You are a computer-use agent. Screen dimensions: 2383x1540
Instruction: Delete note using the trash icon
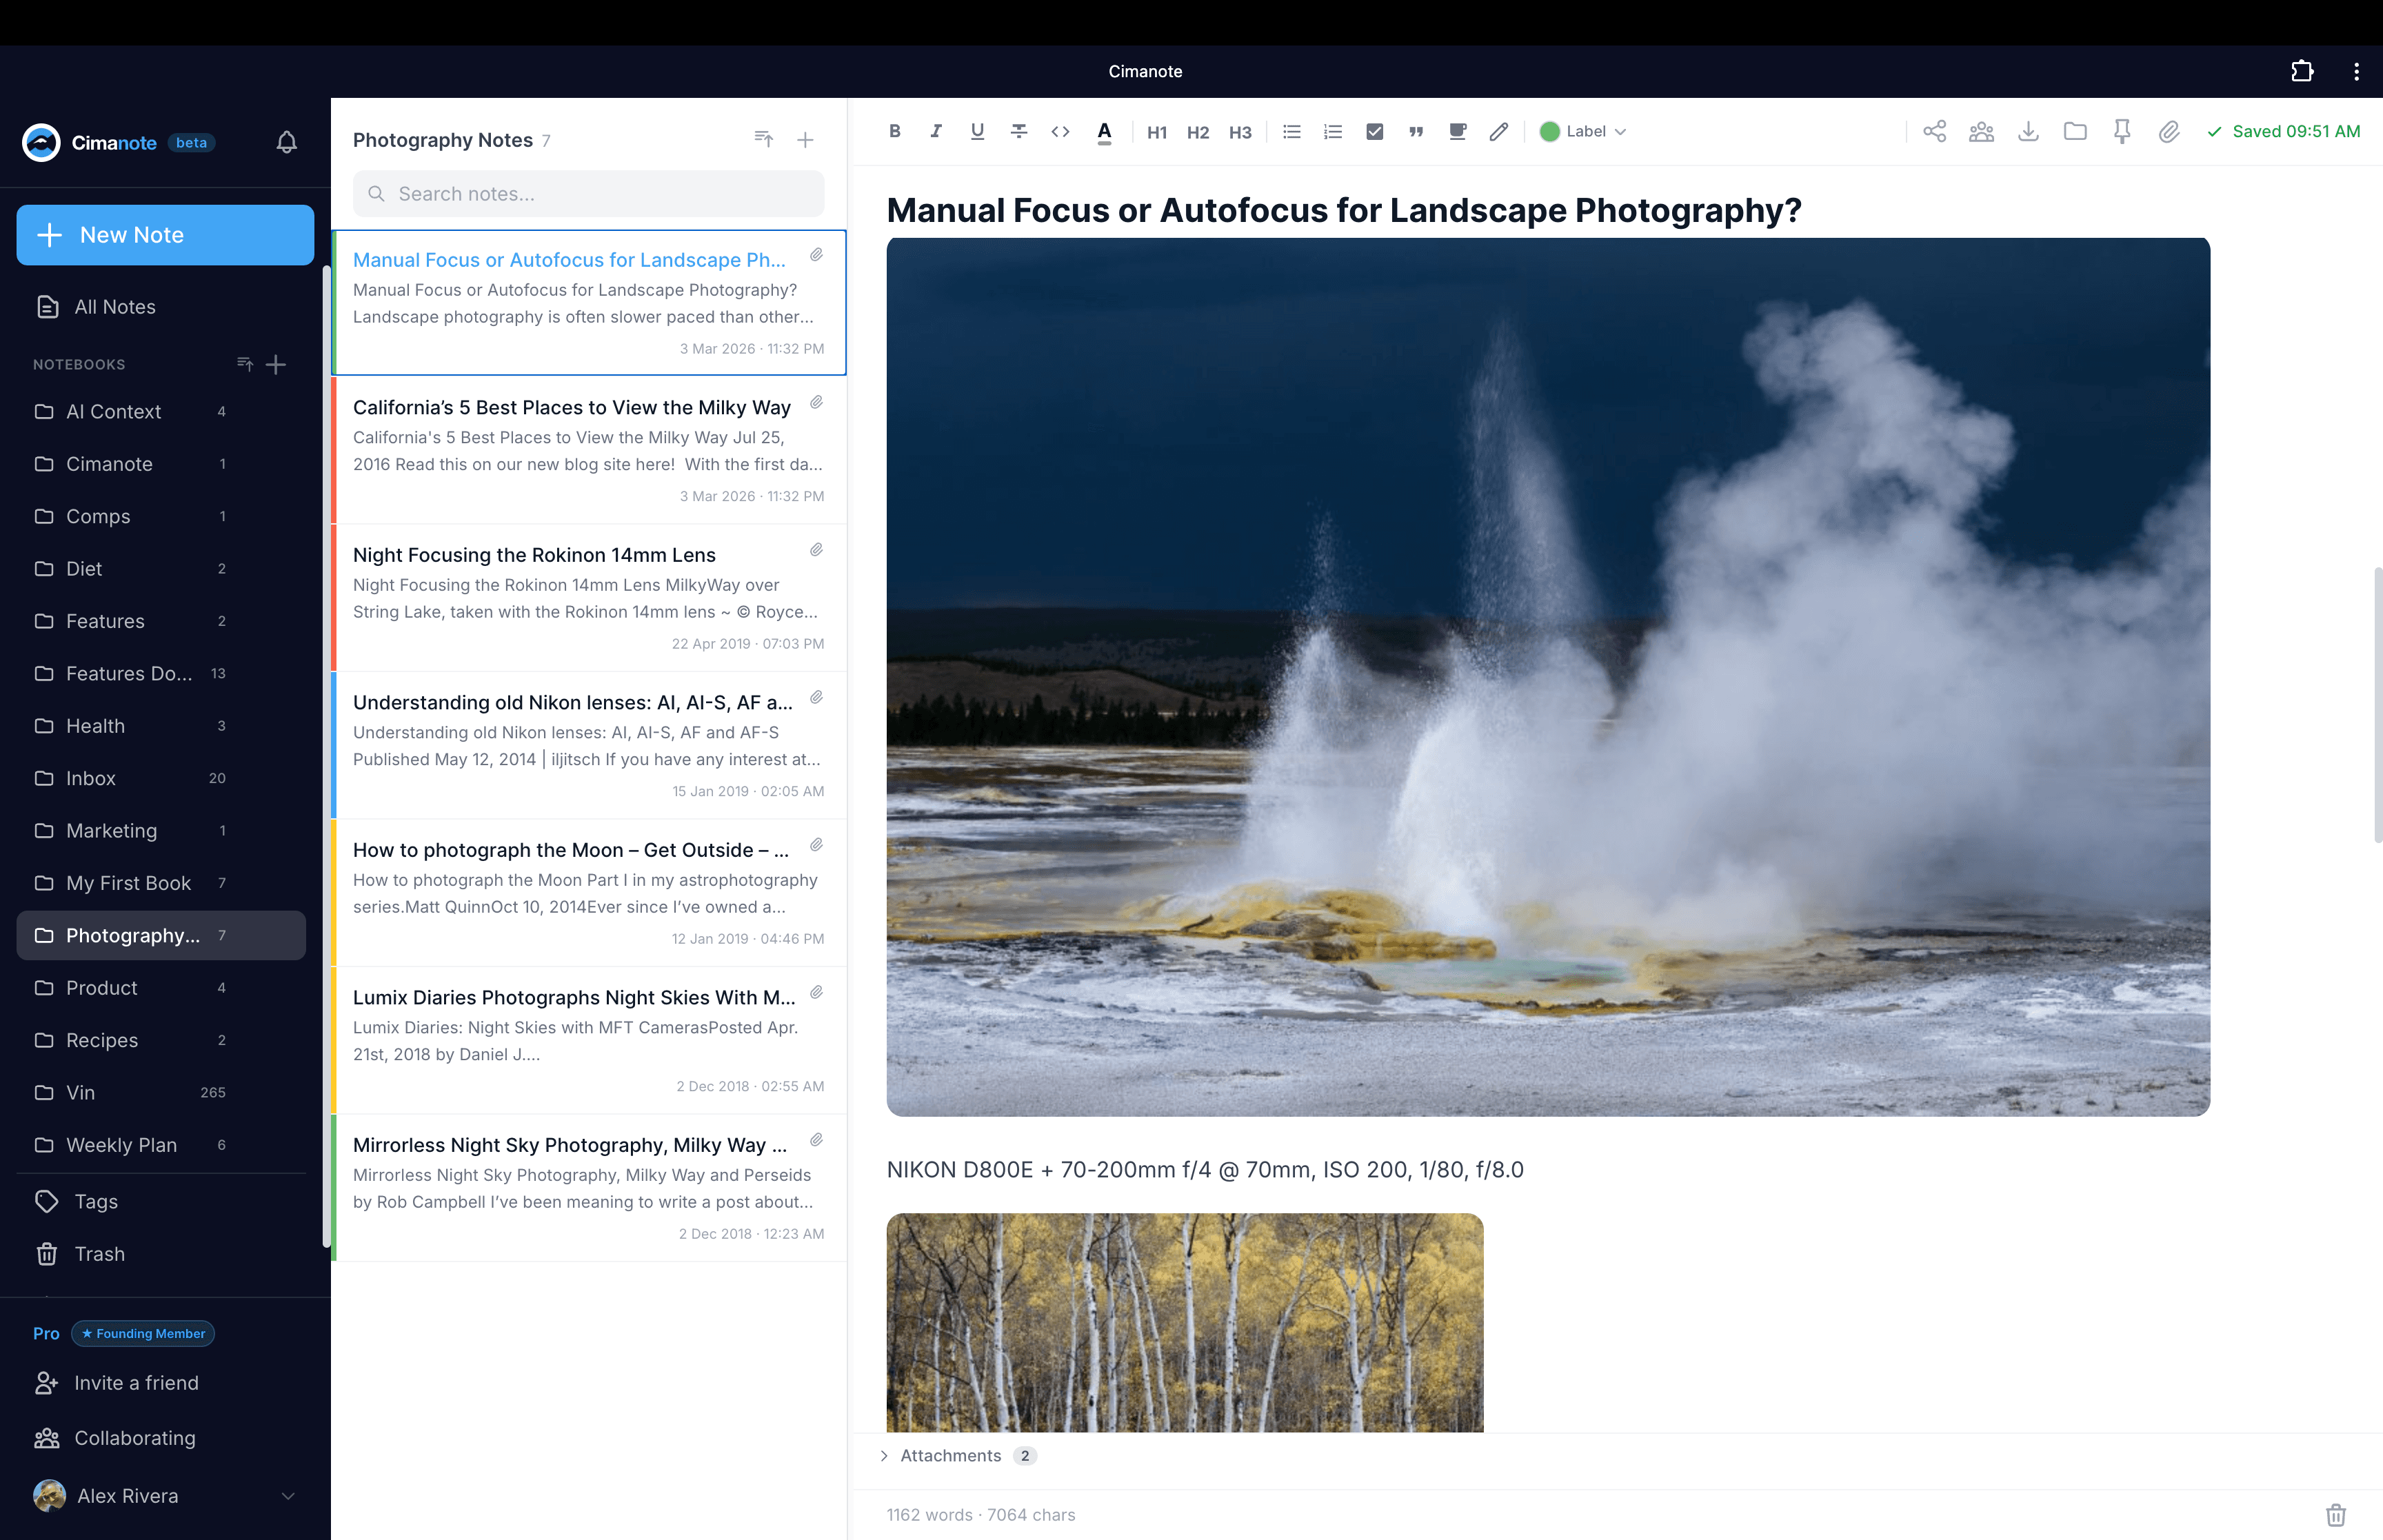coord(2335,1514)
